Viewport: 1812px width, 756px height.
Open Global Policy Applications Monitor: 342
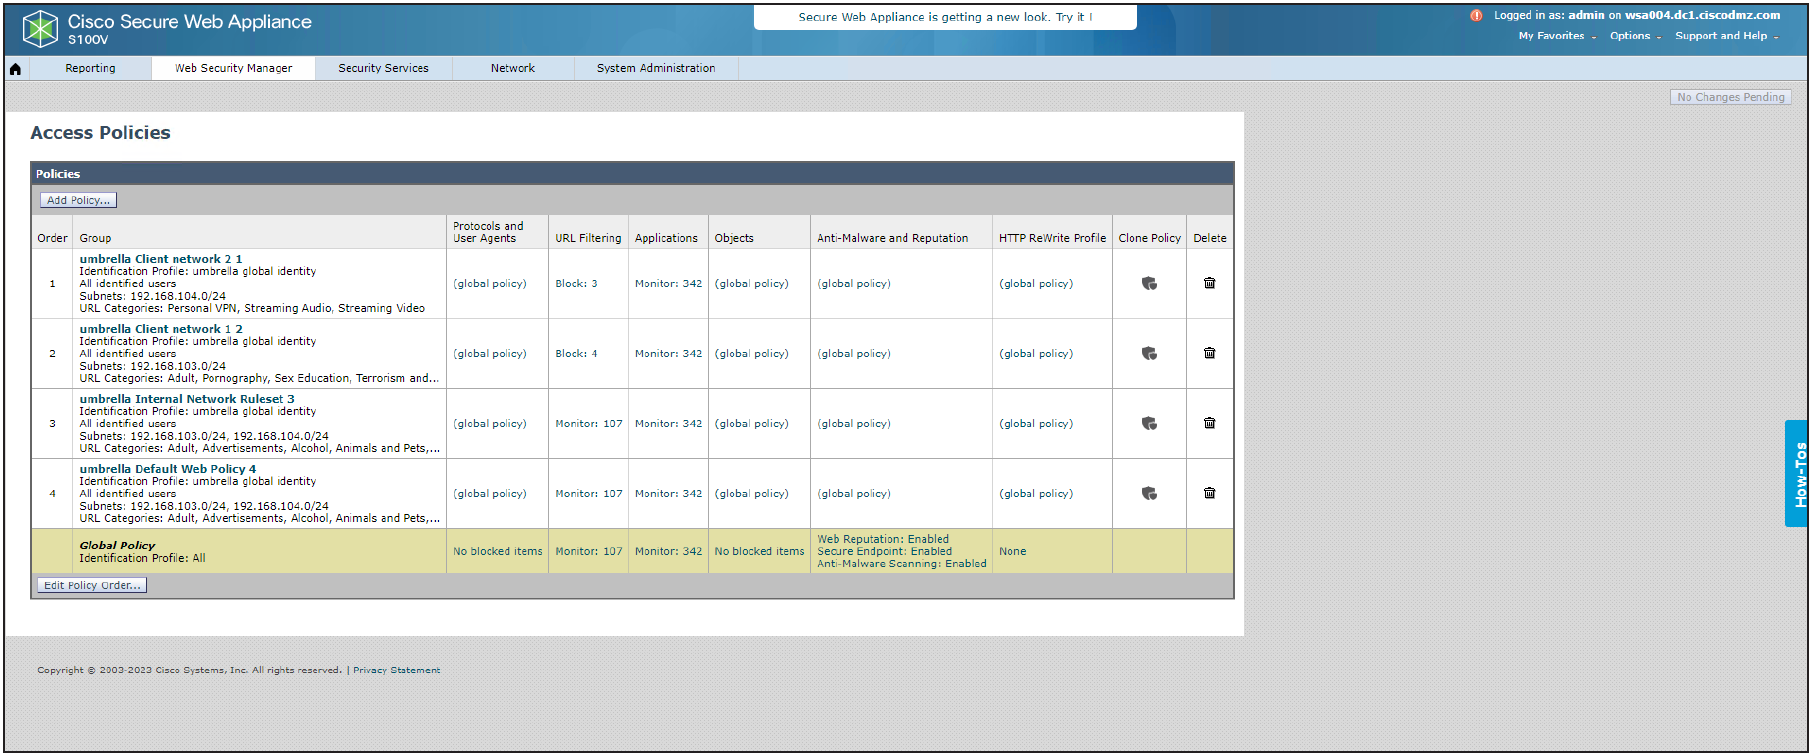[668, 552]
